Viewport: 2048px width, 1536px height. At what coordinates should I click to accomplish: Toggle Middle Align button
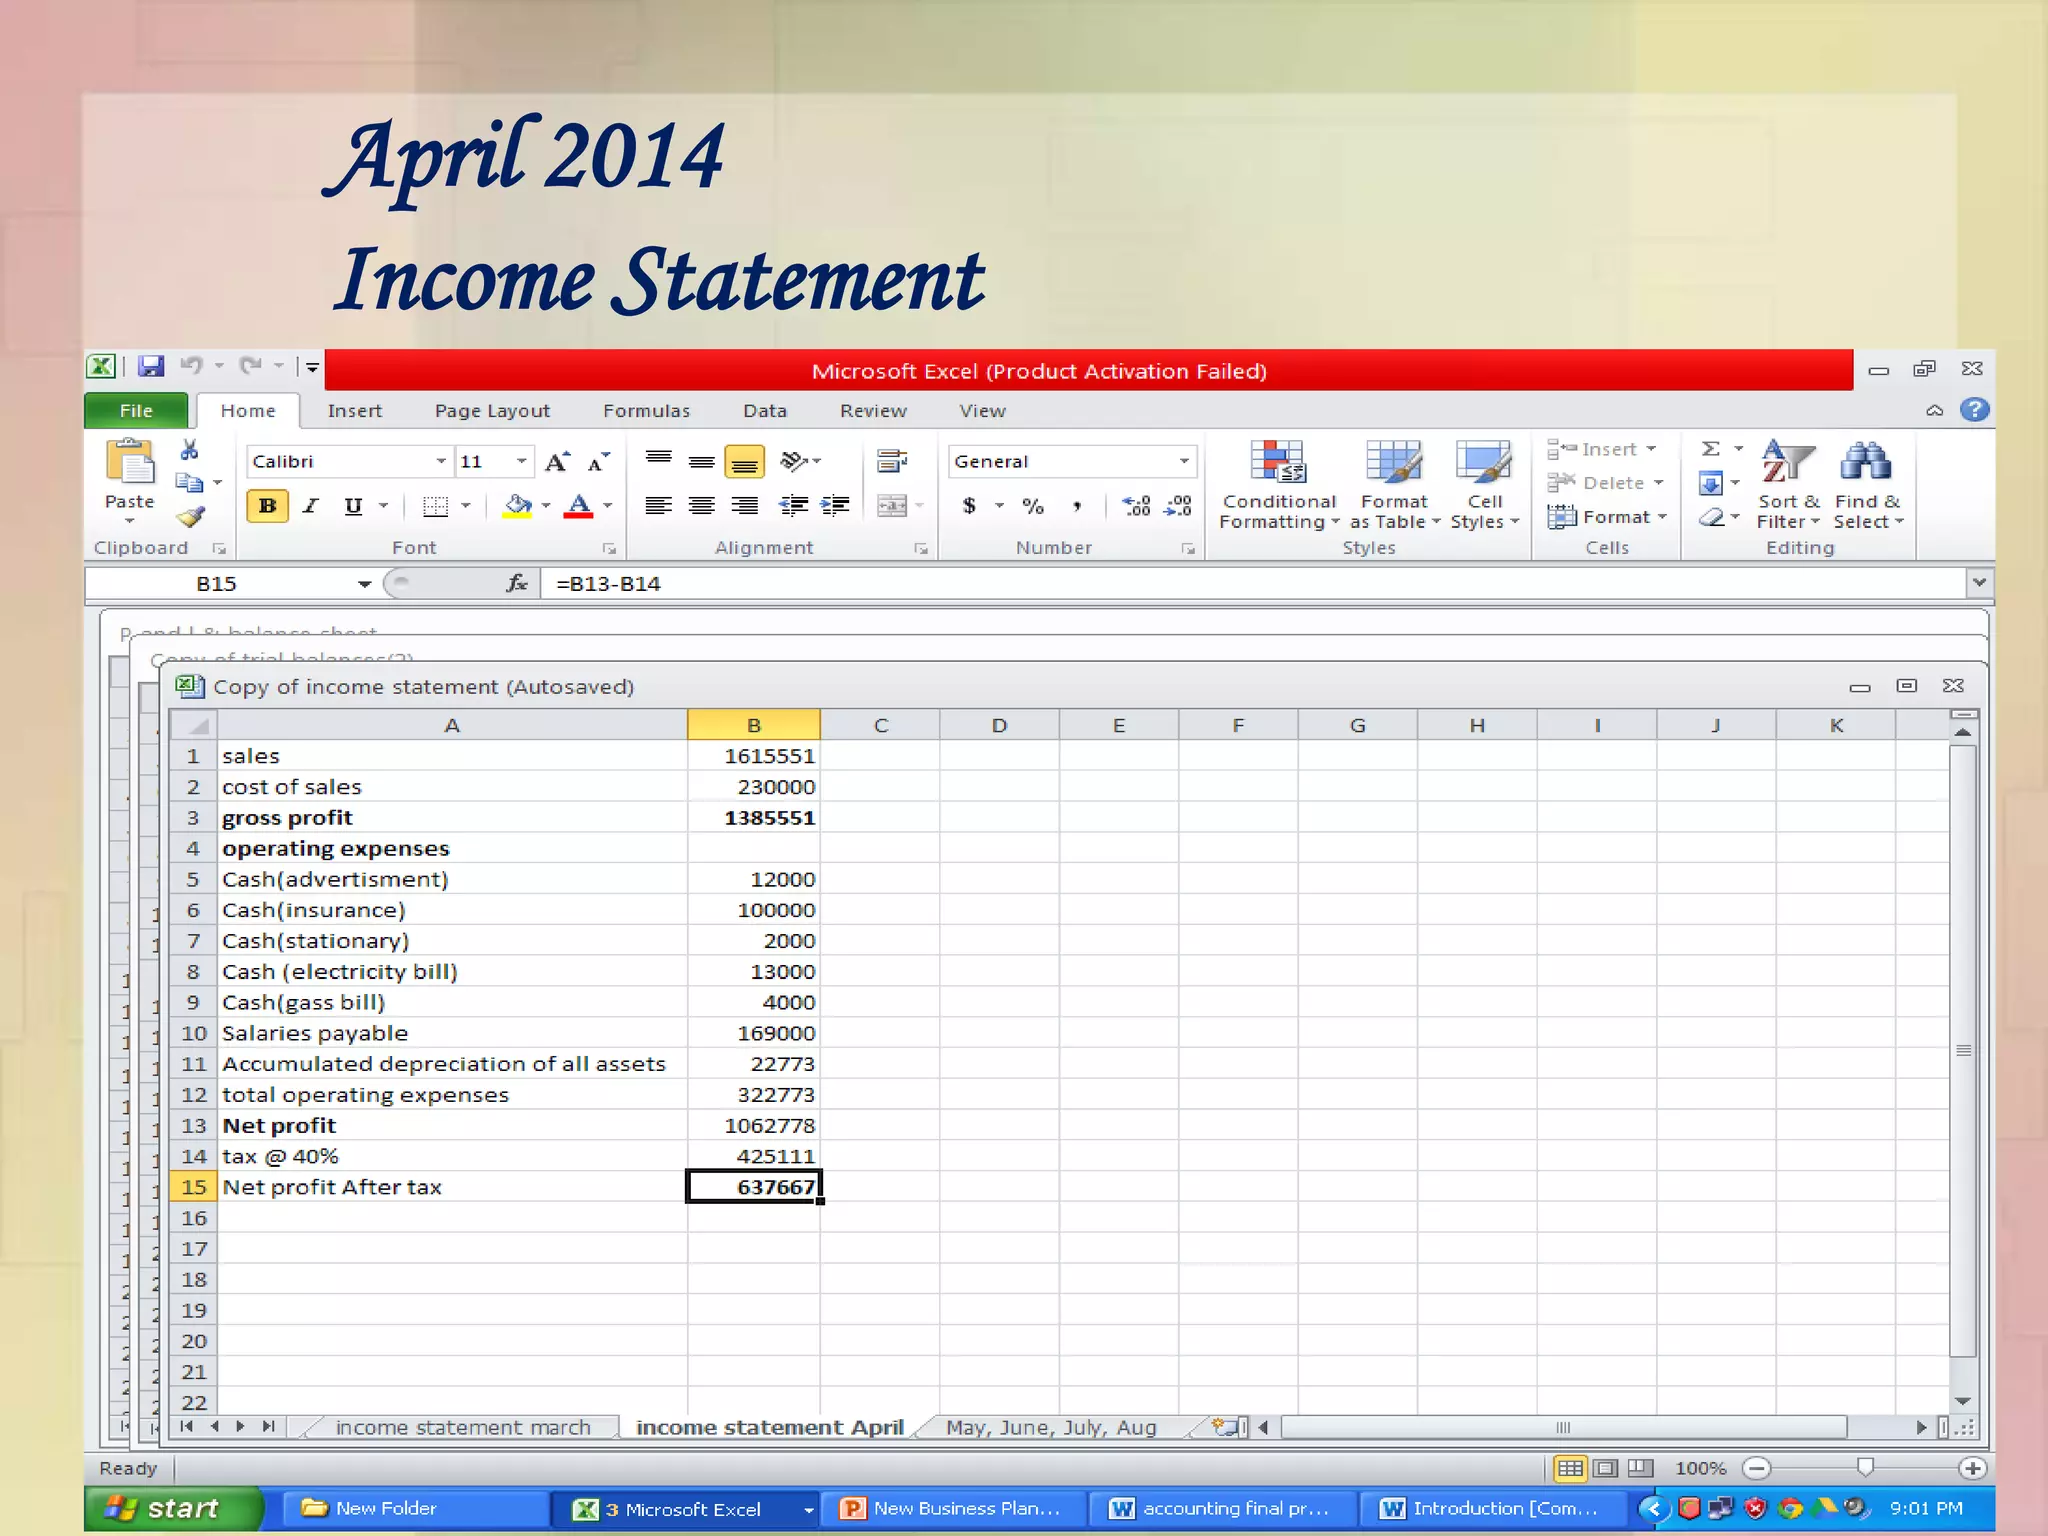(702, 461)
